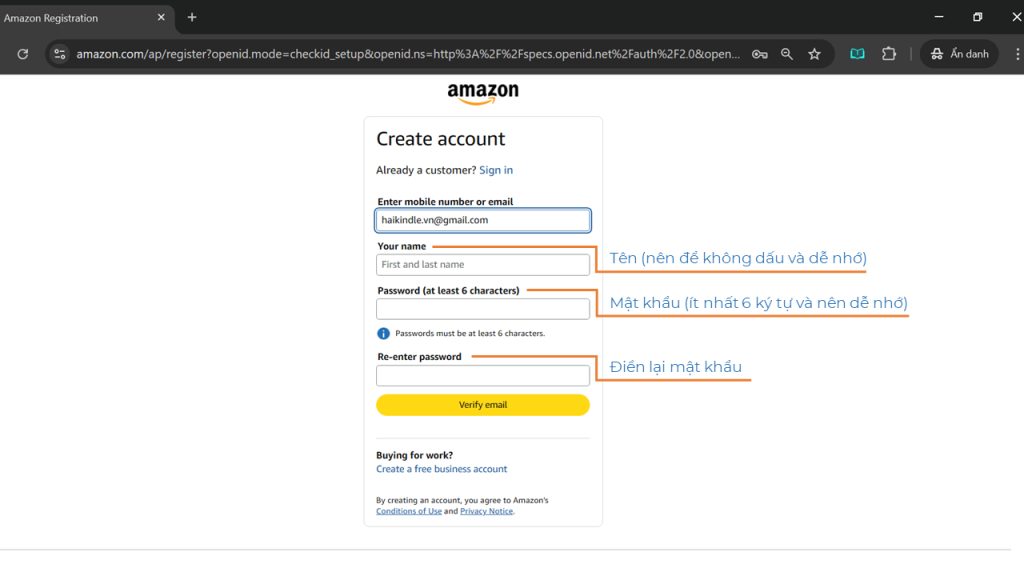Click the Sign in link
Screen dimensions: 1024x576
[x=496, y=170]
